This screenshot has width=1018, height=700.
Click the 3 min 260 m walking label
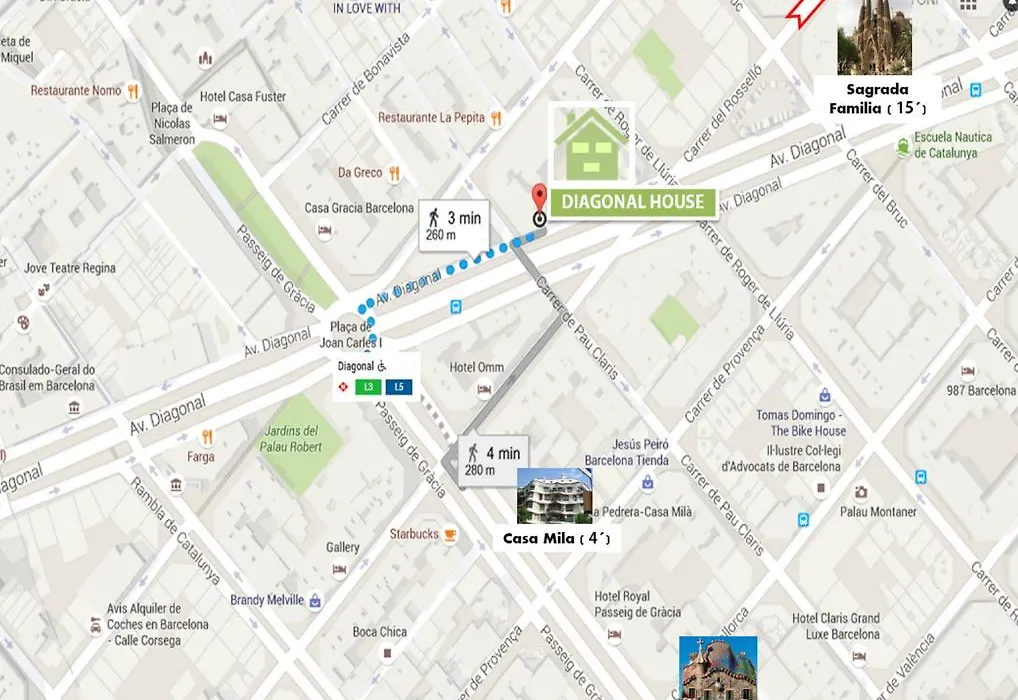(x=454, y=225)
